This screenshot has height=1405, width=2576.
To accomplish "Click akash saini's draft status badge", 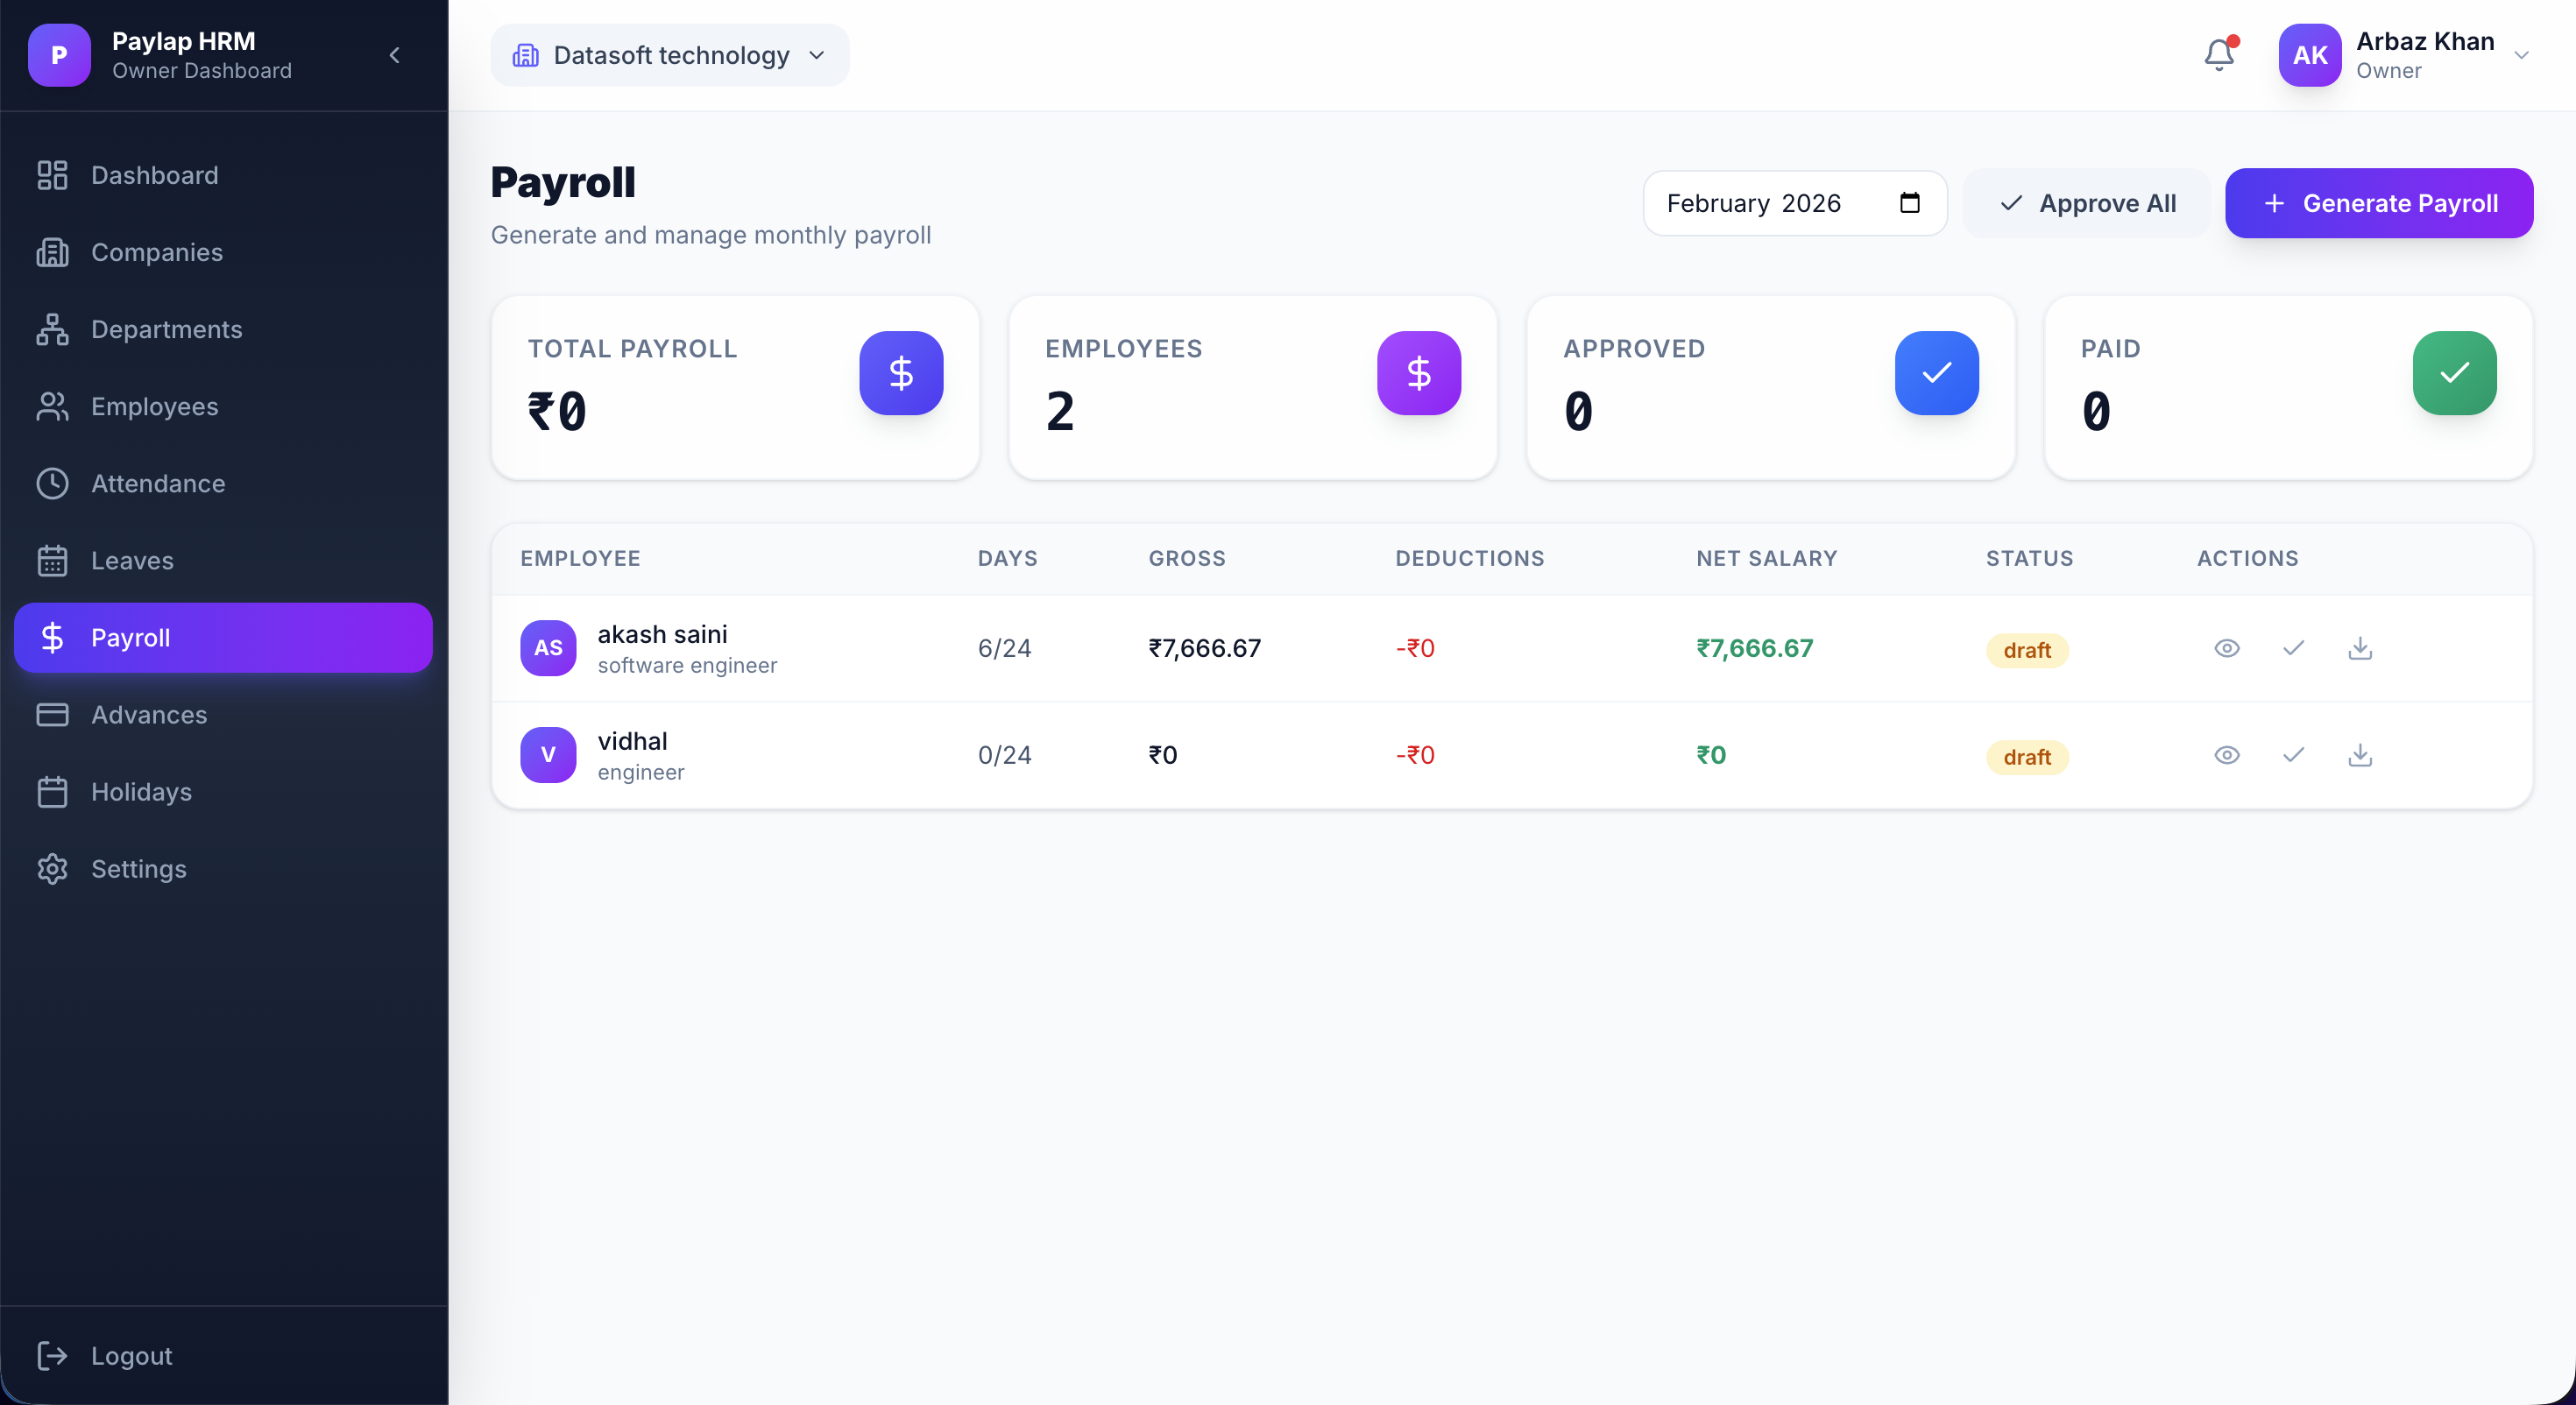I will pyautogui.click(x=2026, y=650).
